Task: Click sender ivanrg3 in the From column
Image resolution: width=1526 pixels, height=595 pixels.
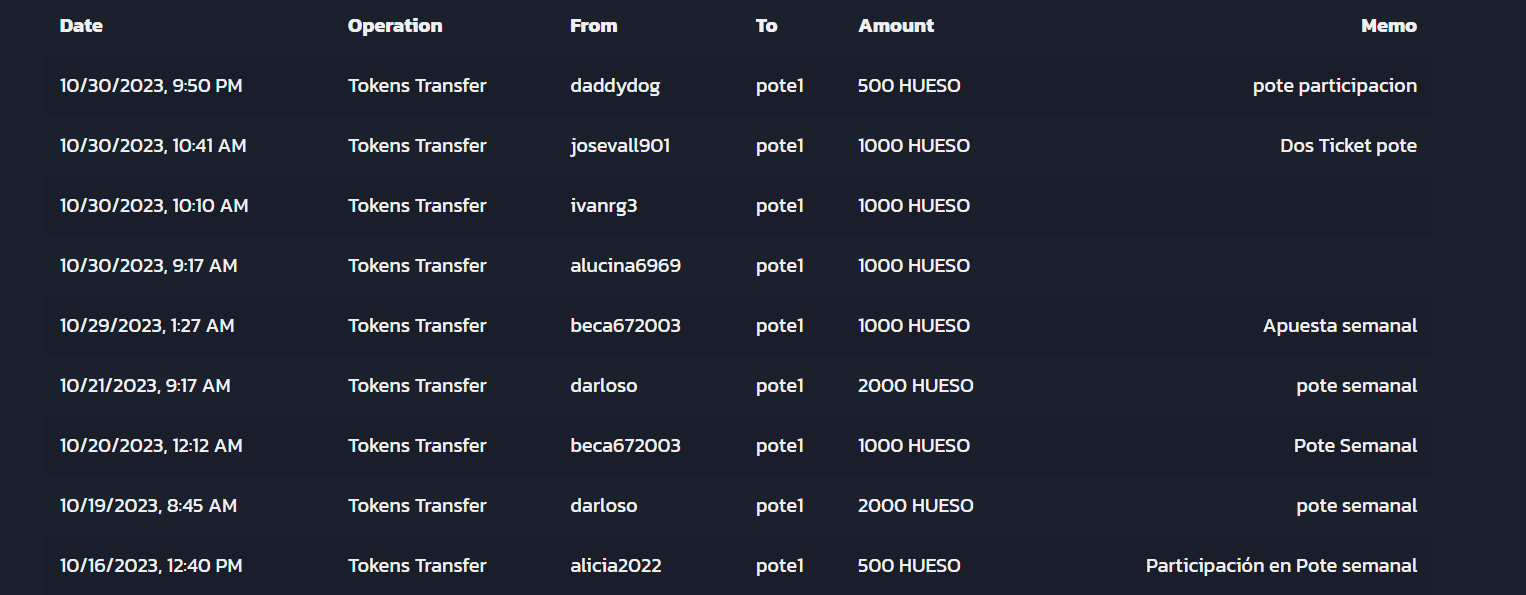Action: click(x=604, y=206)
